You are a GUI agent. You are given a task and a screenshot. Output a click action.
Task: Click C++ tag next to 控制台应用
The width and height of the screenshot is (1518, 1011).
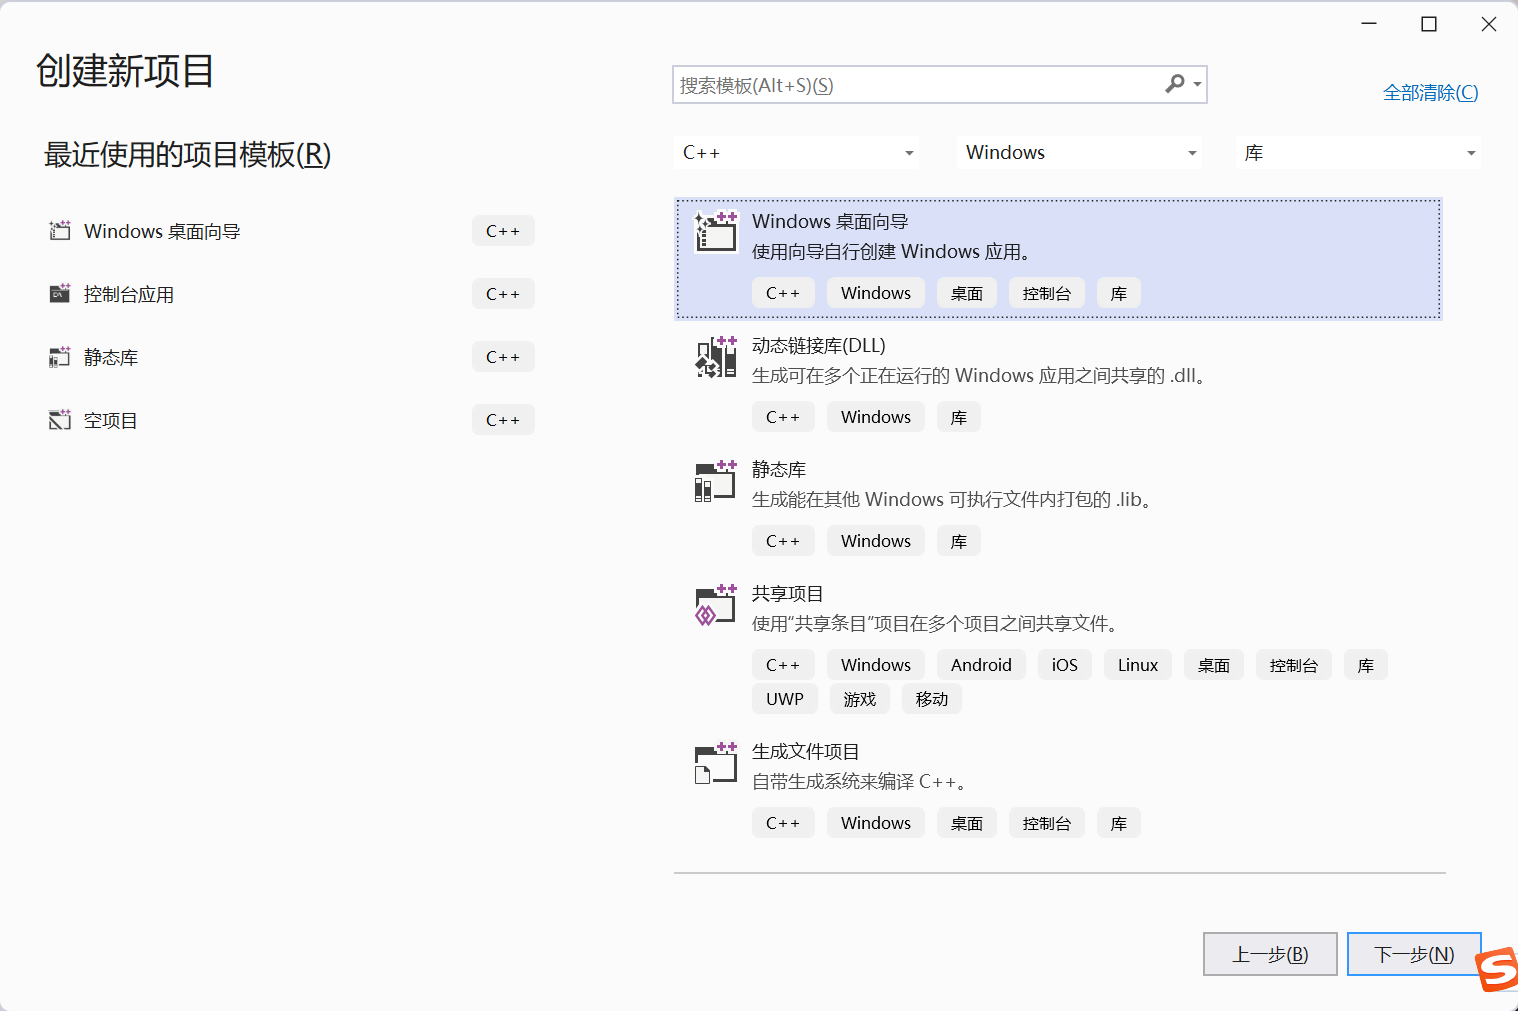(503, 294)
